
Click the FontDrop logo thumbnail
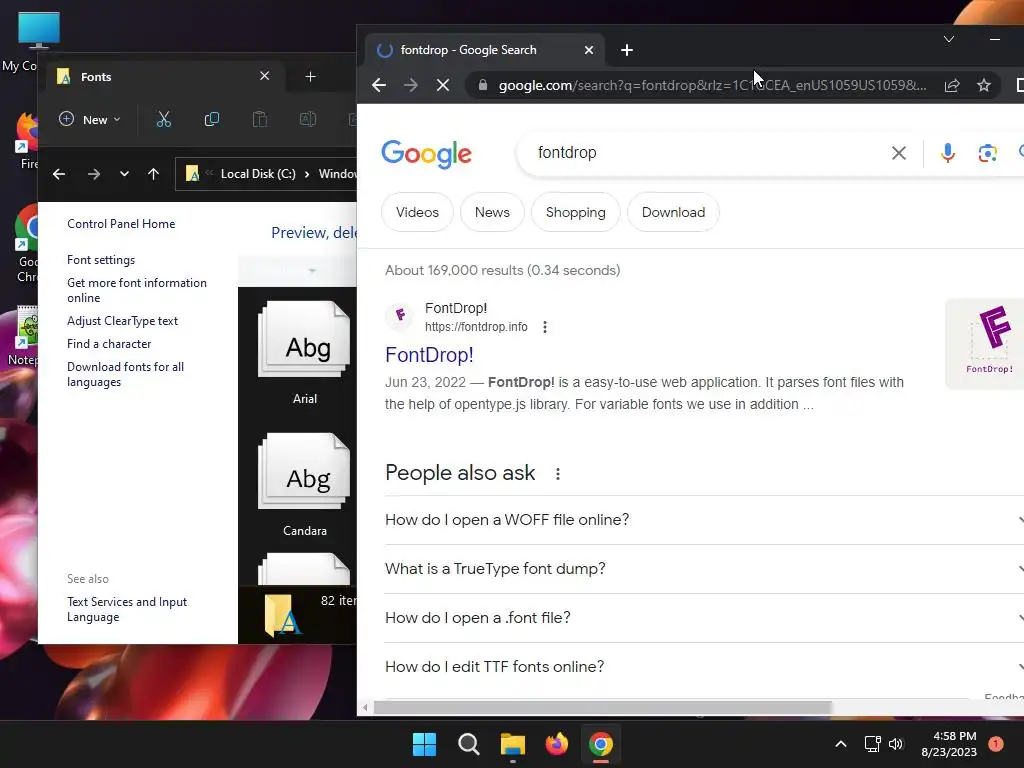pos(987,344)
